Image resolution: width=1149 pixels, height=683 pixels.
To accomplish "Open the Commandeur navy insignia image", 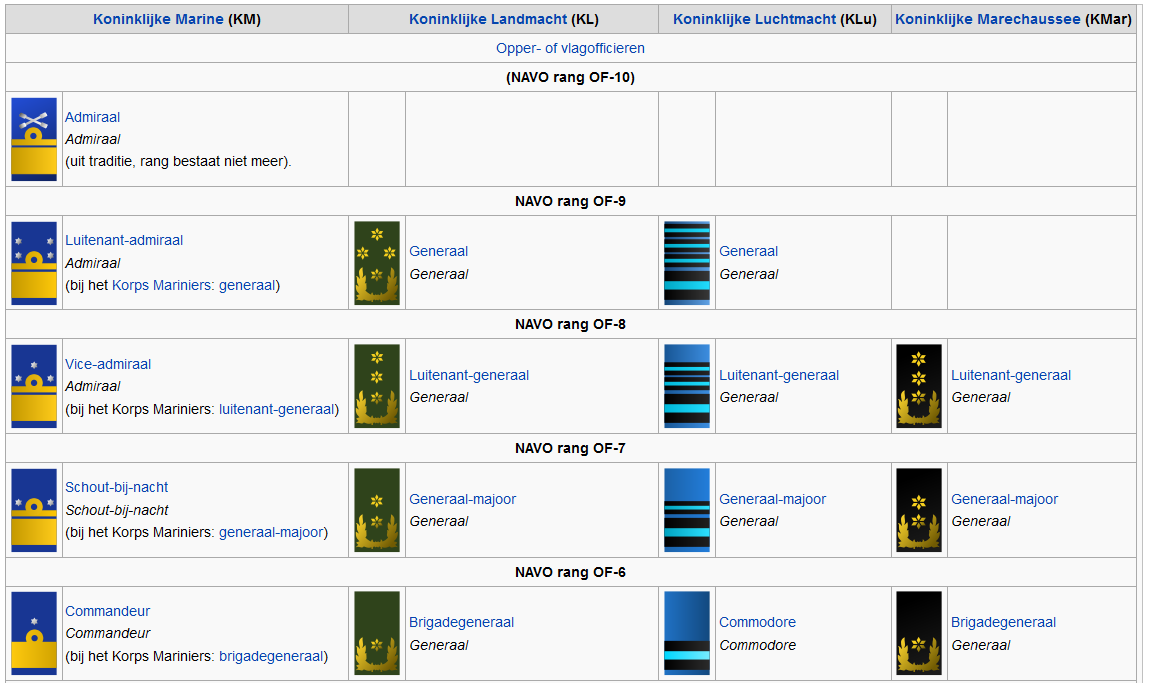I will coord(34,633).
